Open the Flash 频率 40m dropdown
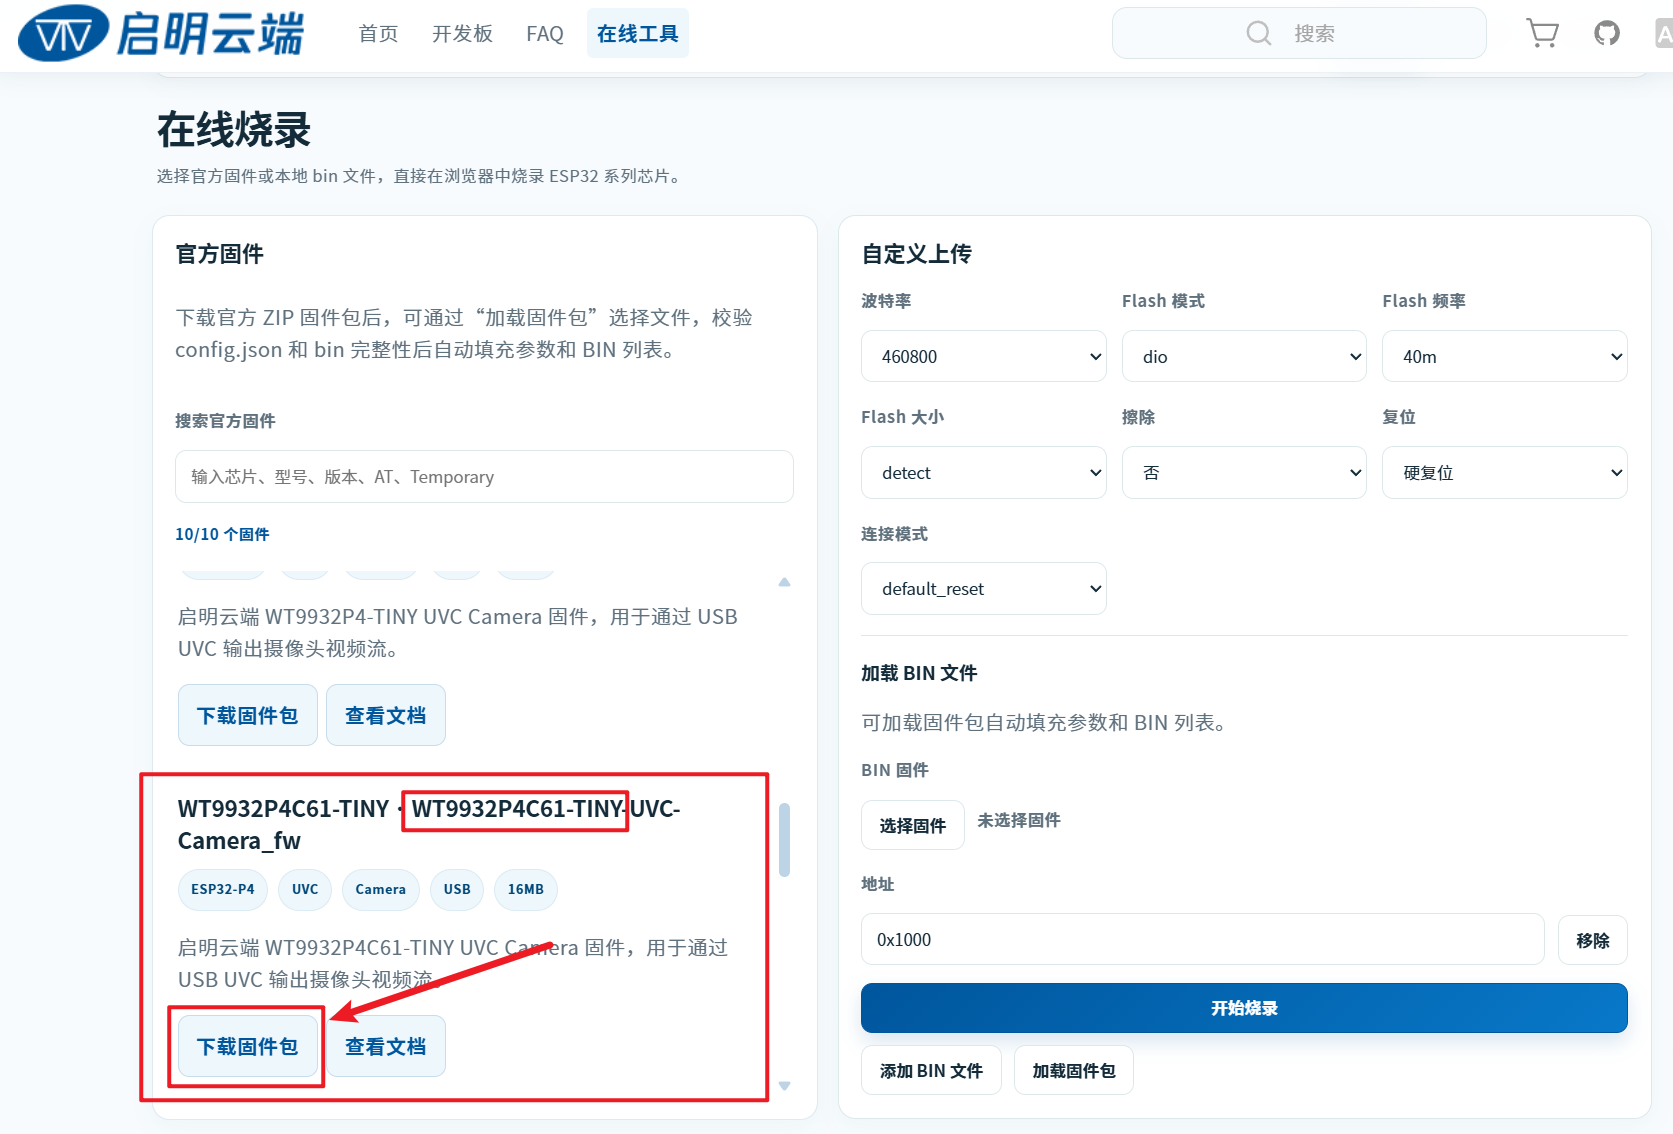The image size is (1673, 1134). 1505,356
